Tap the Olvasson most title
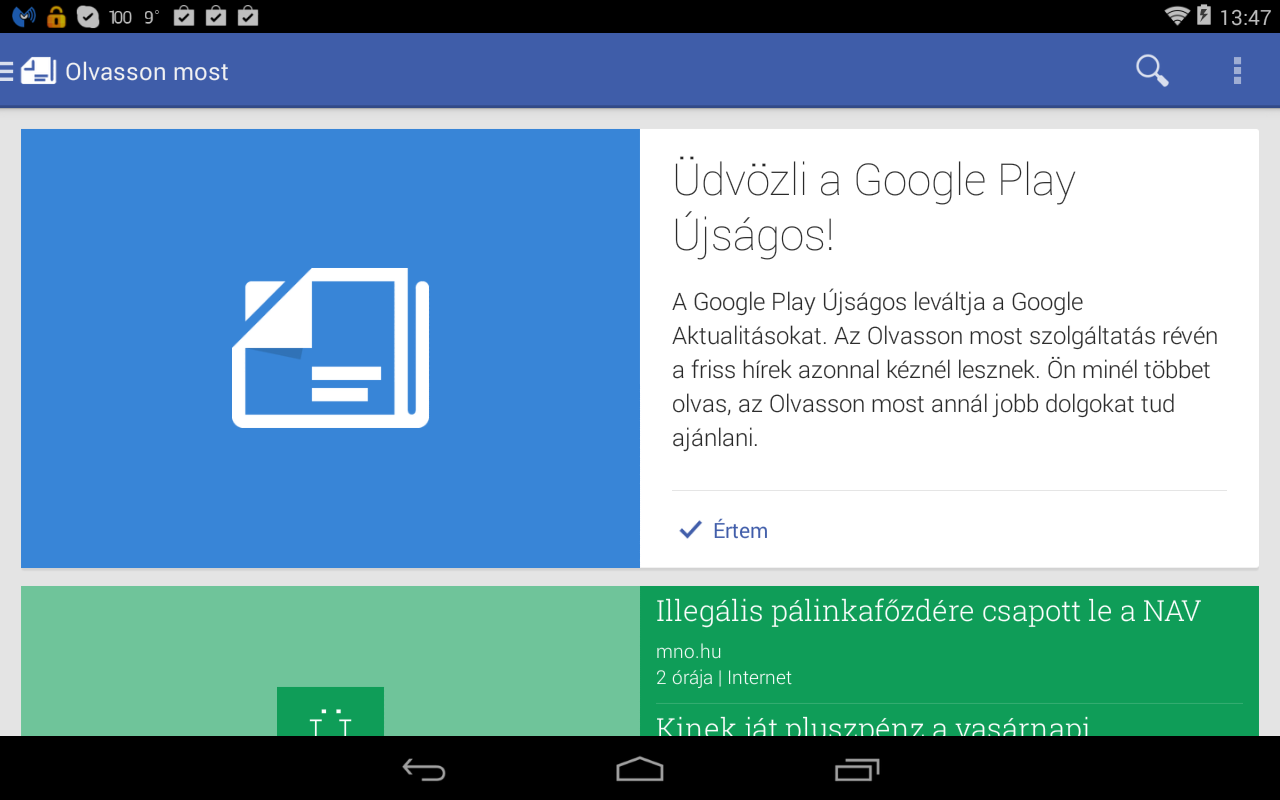1280x800 pixels. tap(147, 72)
